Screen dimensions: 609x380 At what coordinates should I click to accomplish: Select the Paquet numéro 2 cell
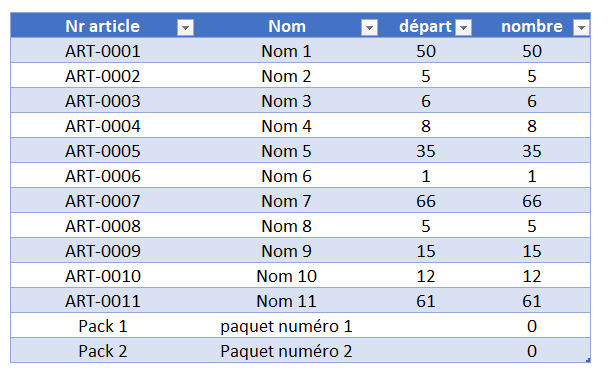pyautogui.click(x=287, y=351)
